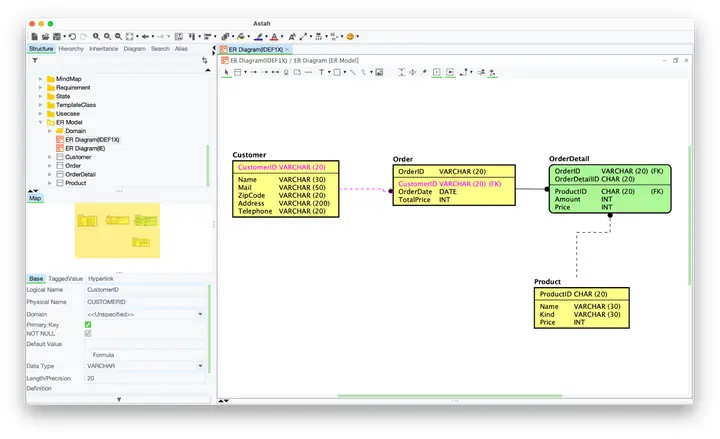The height and width of the screenshot is (439, 720).
Task: Undo the last action
Action: coord(73,36)
